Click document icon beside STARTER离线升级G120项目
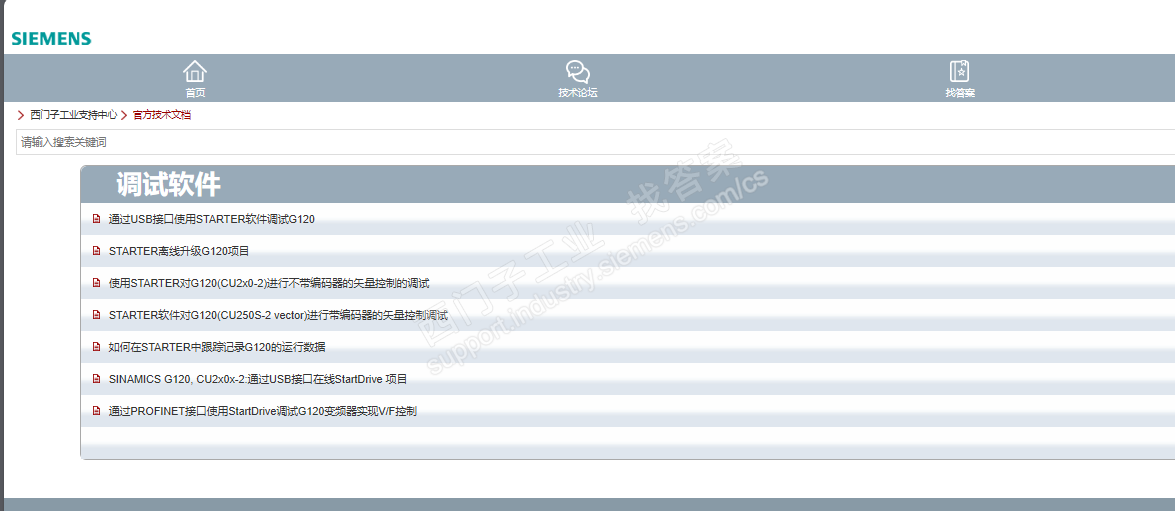 96,251
